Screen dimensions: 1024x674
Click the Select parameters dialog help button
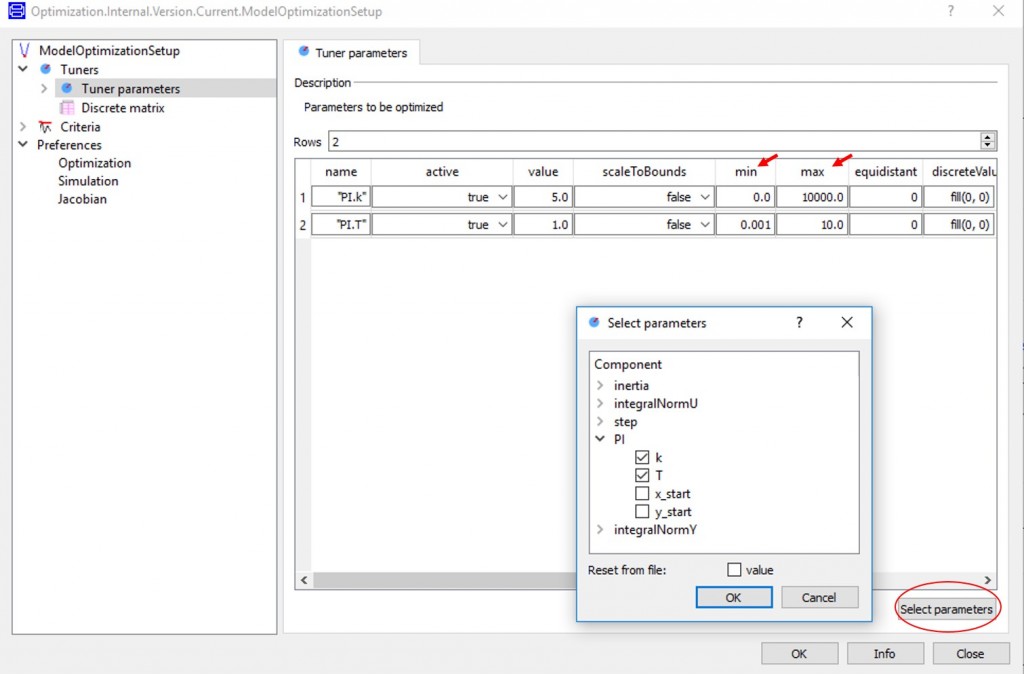coord(799,323)
